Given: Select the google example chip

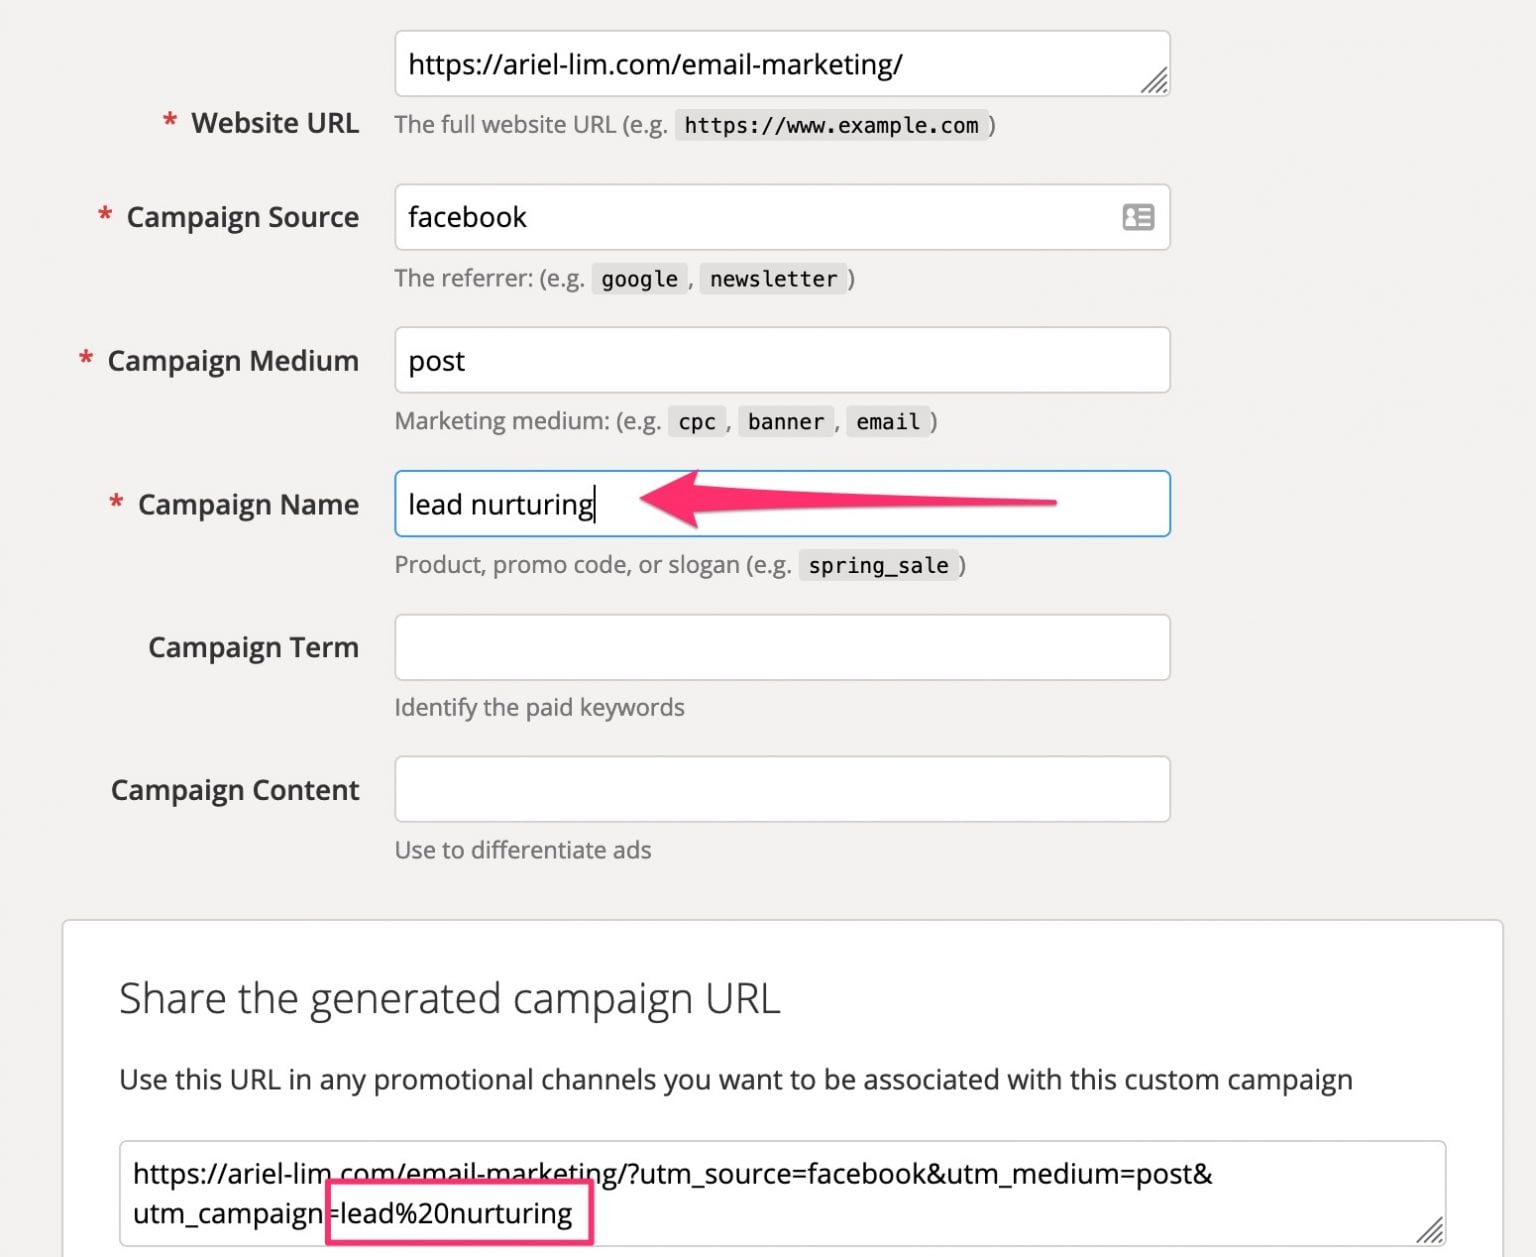Looking at the screenshot, I should click(x=639, y=279).
